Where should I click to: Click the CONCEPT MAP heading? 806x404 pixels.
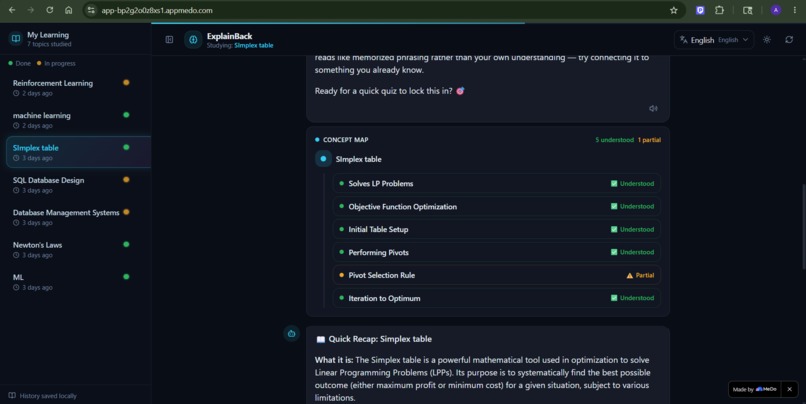tap(345, 140)
